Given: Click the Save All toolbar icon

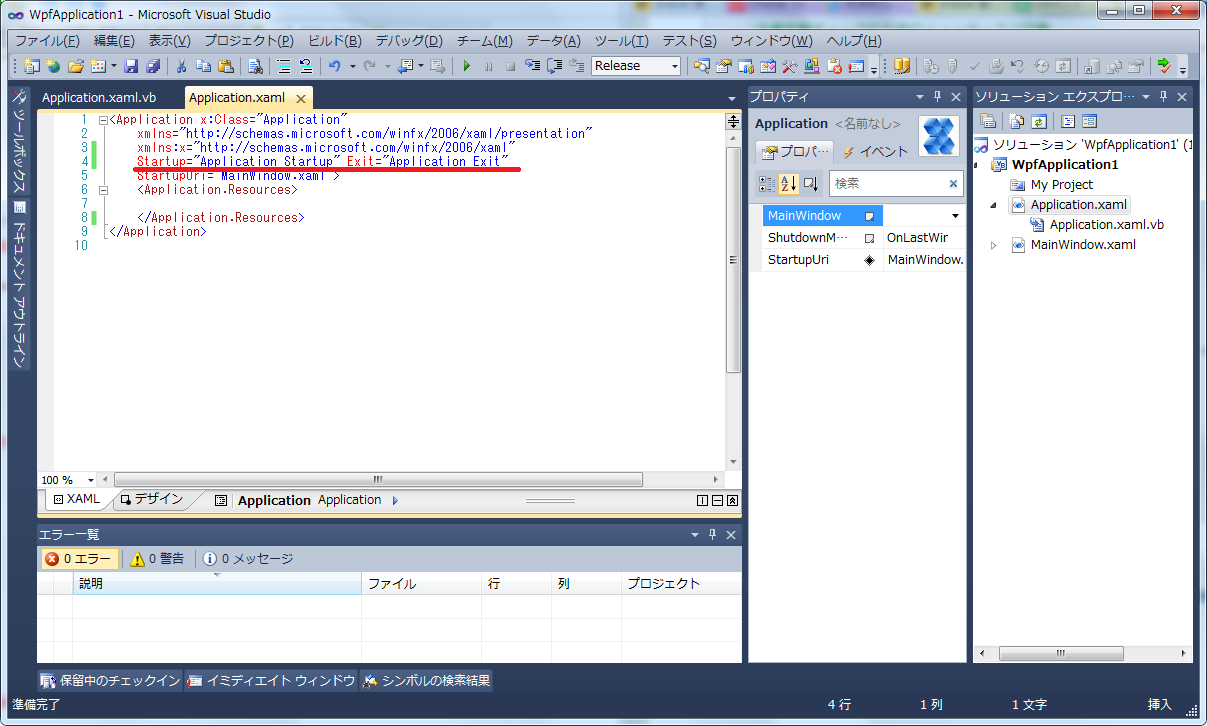Looking at the screenshot, I should pos(153,66).
